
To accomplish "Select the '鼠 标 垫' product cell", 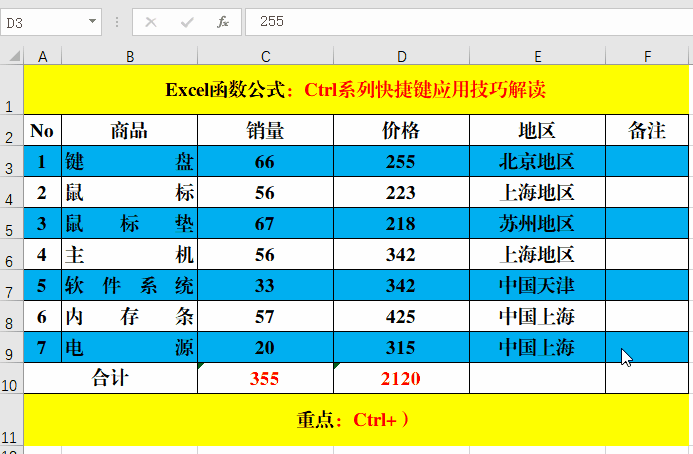I will tap(129, 223).
